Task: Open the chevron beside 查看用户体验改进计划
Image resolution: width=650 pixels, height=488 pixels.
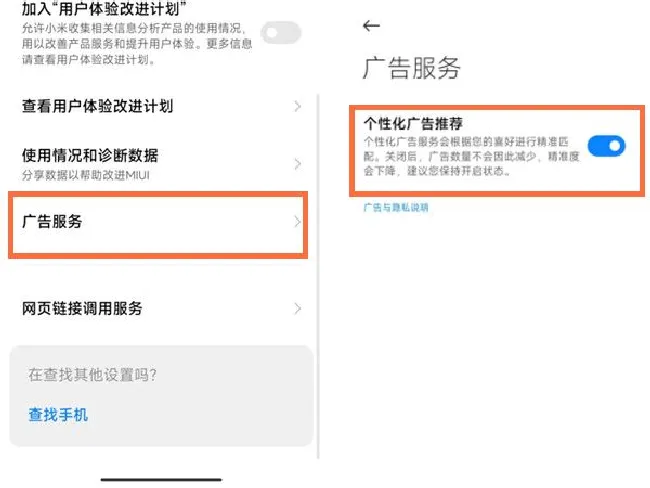Action: tap(297, 107)
